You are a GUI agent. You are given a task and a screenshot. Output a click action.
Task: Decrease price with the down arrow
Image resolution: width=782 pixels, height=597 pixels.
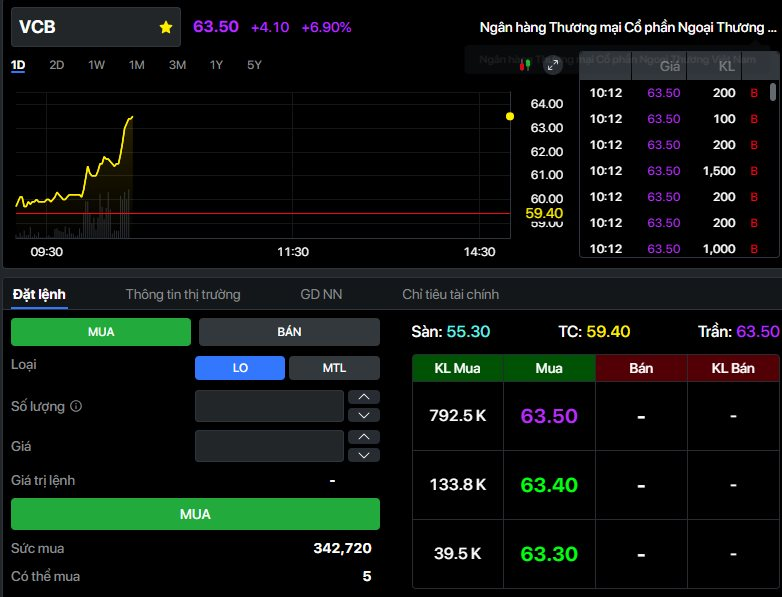click(x=363, y=455)
